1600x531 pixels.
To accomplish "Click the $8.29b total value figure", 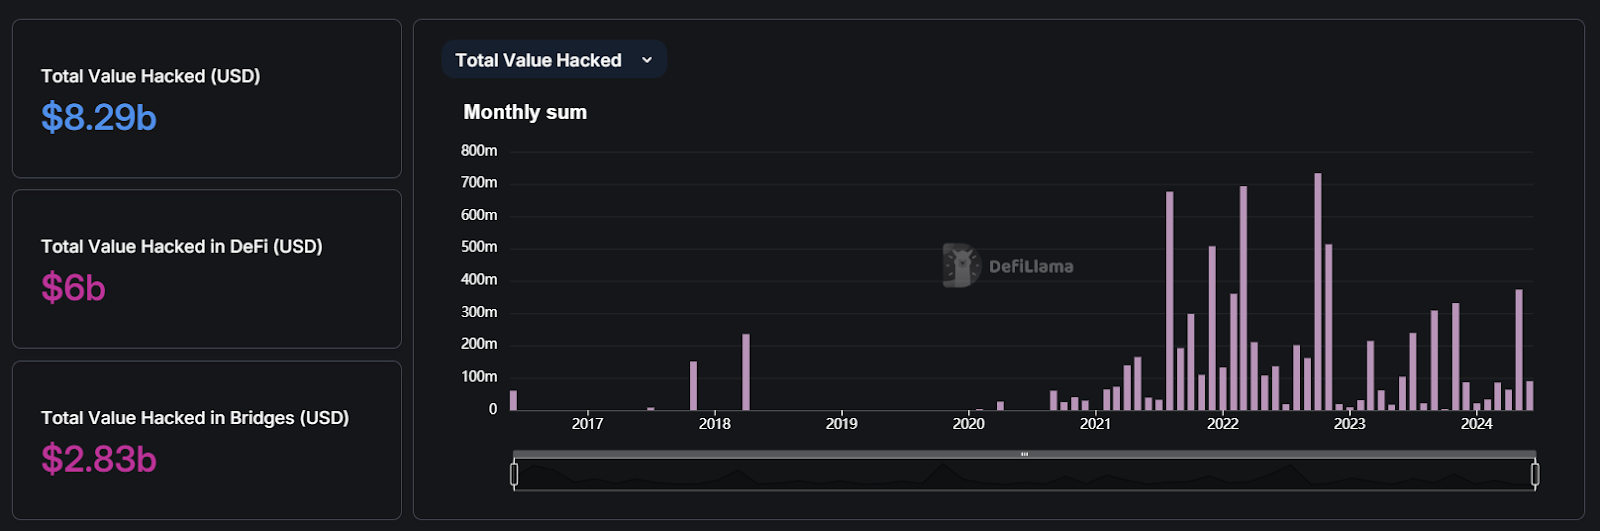I will (98, 118).
